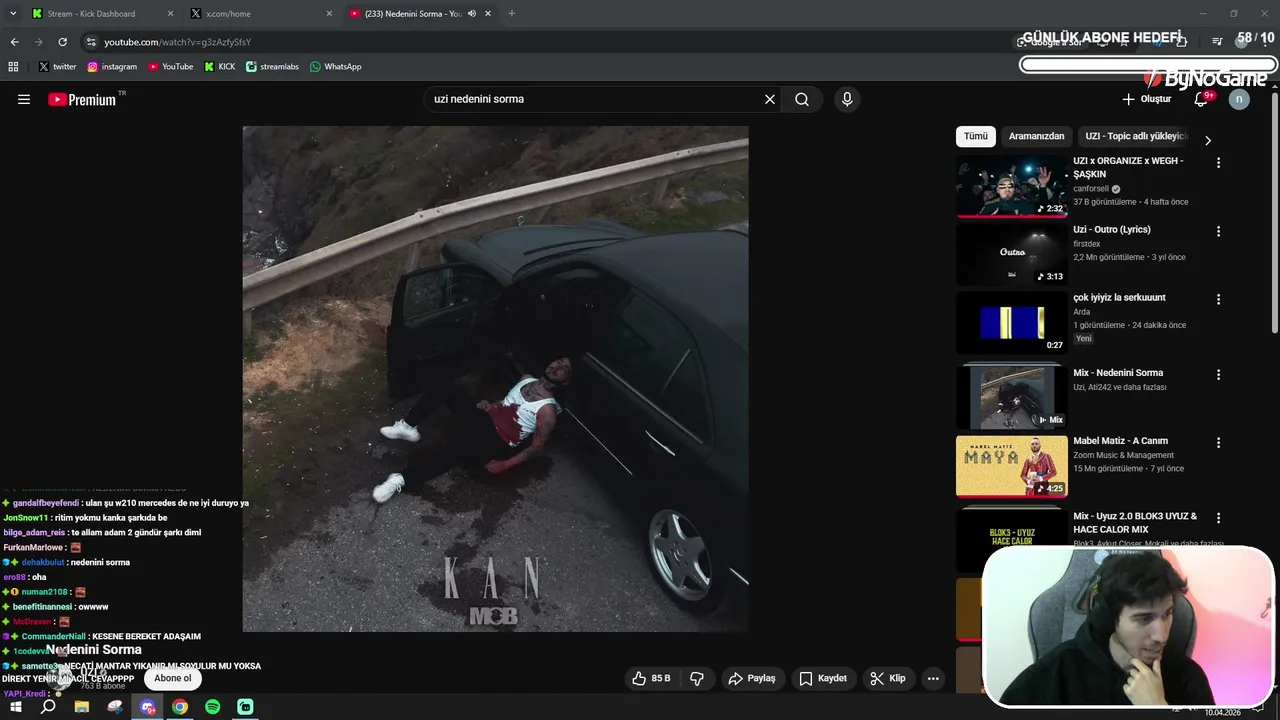The image size is (1280, 720).
Task: Open Windows Start menu
Action: point(16,707)
